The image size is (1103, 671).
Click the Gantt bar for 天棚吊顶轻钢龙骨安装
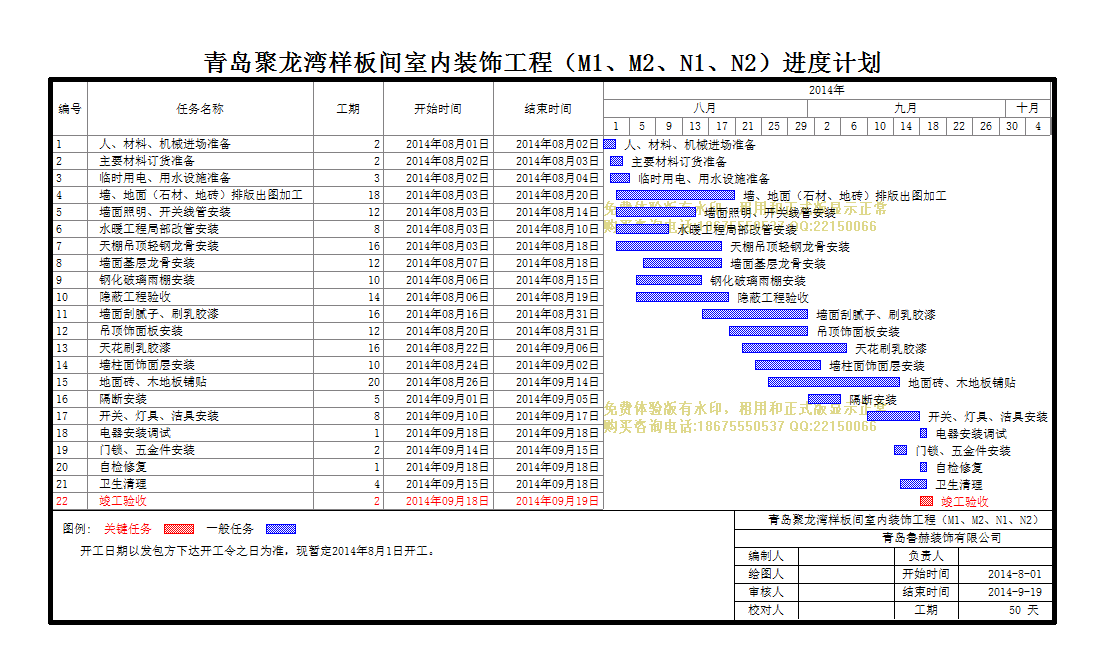coord(669,246)
